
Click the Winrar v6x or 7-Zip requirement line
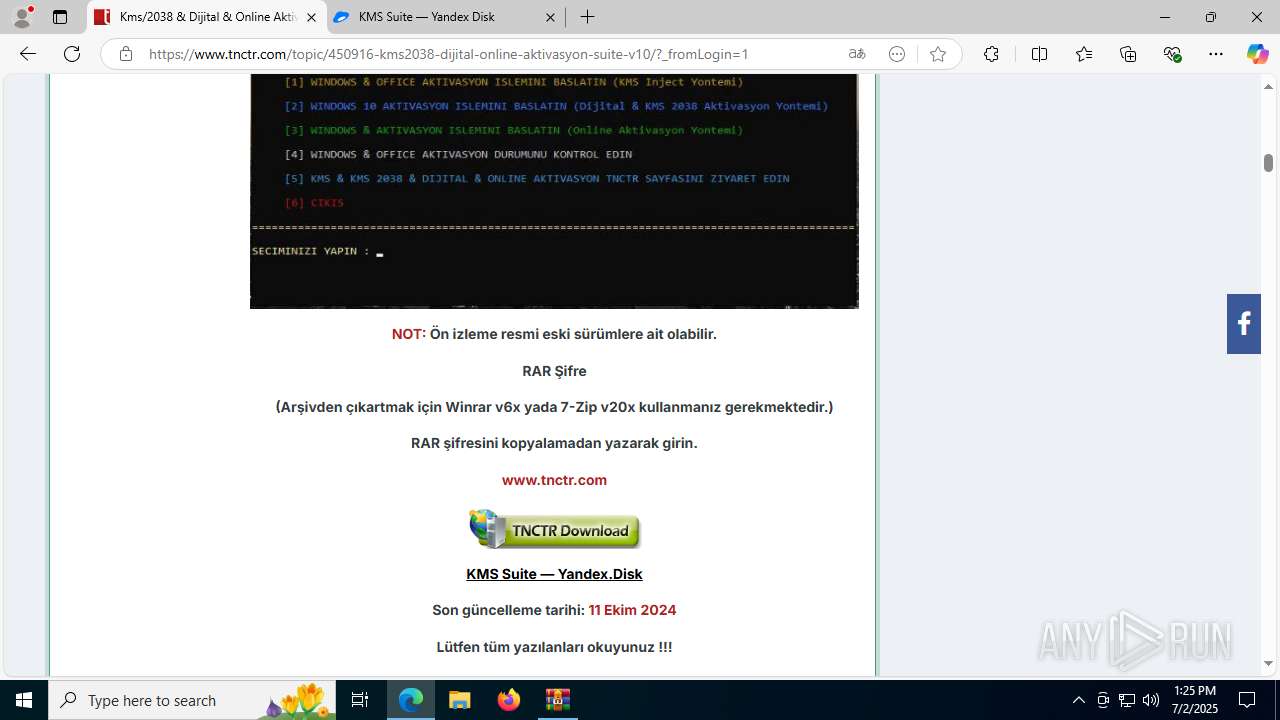pyautogui.click(x=554, y=407)
